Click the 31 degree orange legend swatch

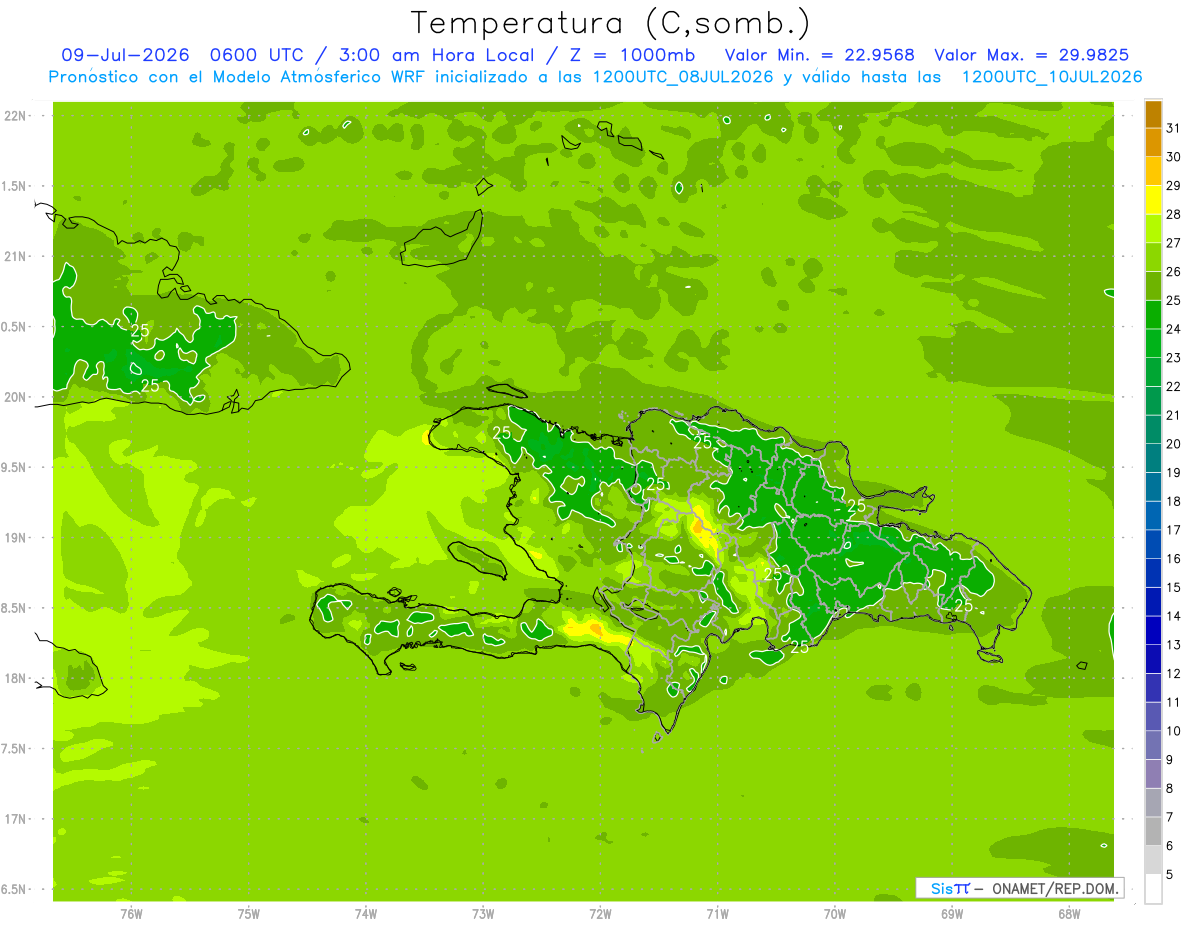pyautogui.click(x=1153, y=115)
